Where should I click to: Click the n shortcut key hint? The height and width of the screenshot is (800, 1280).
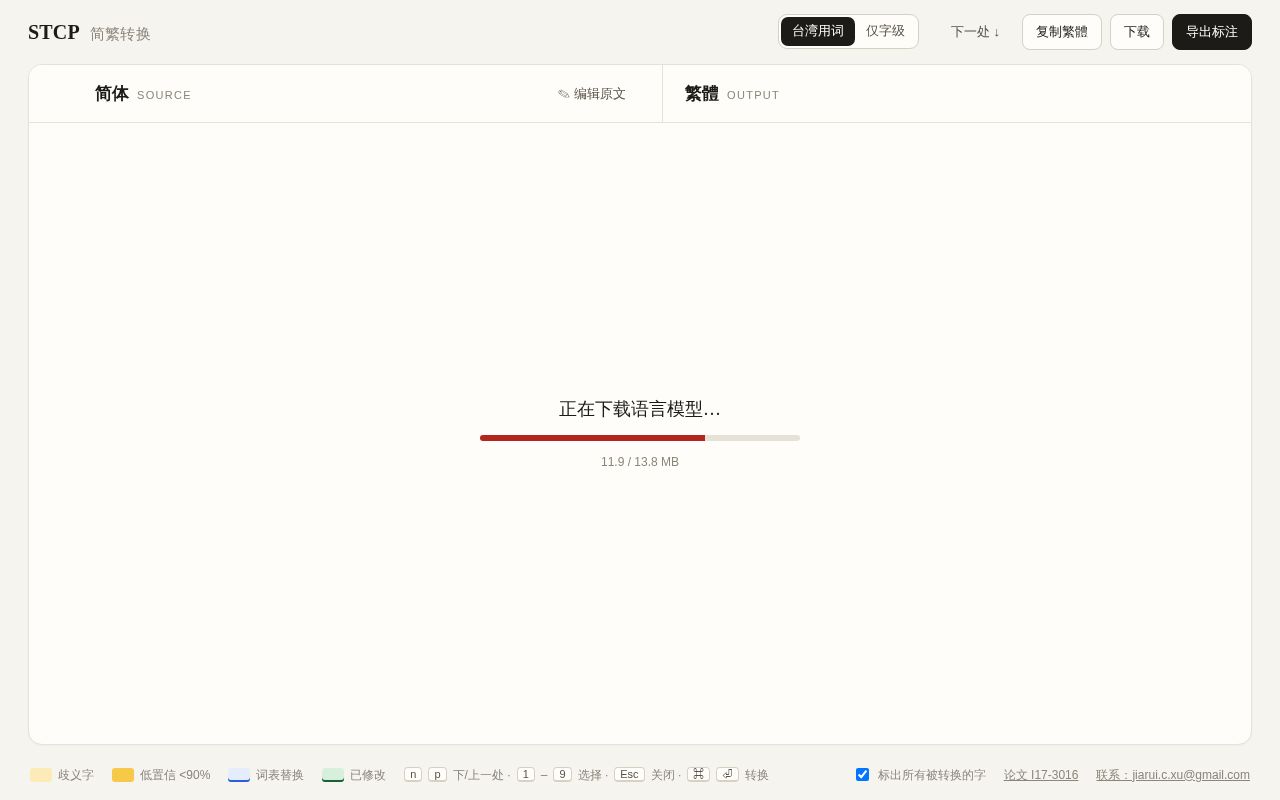tap(413, 774)
